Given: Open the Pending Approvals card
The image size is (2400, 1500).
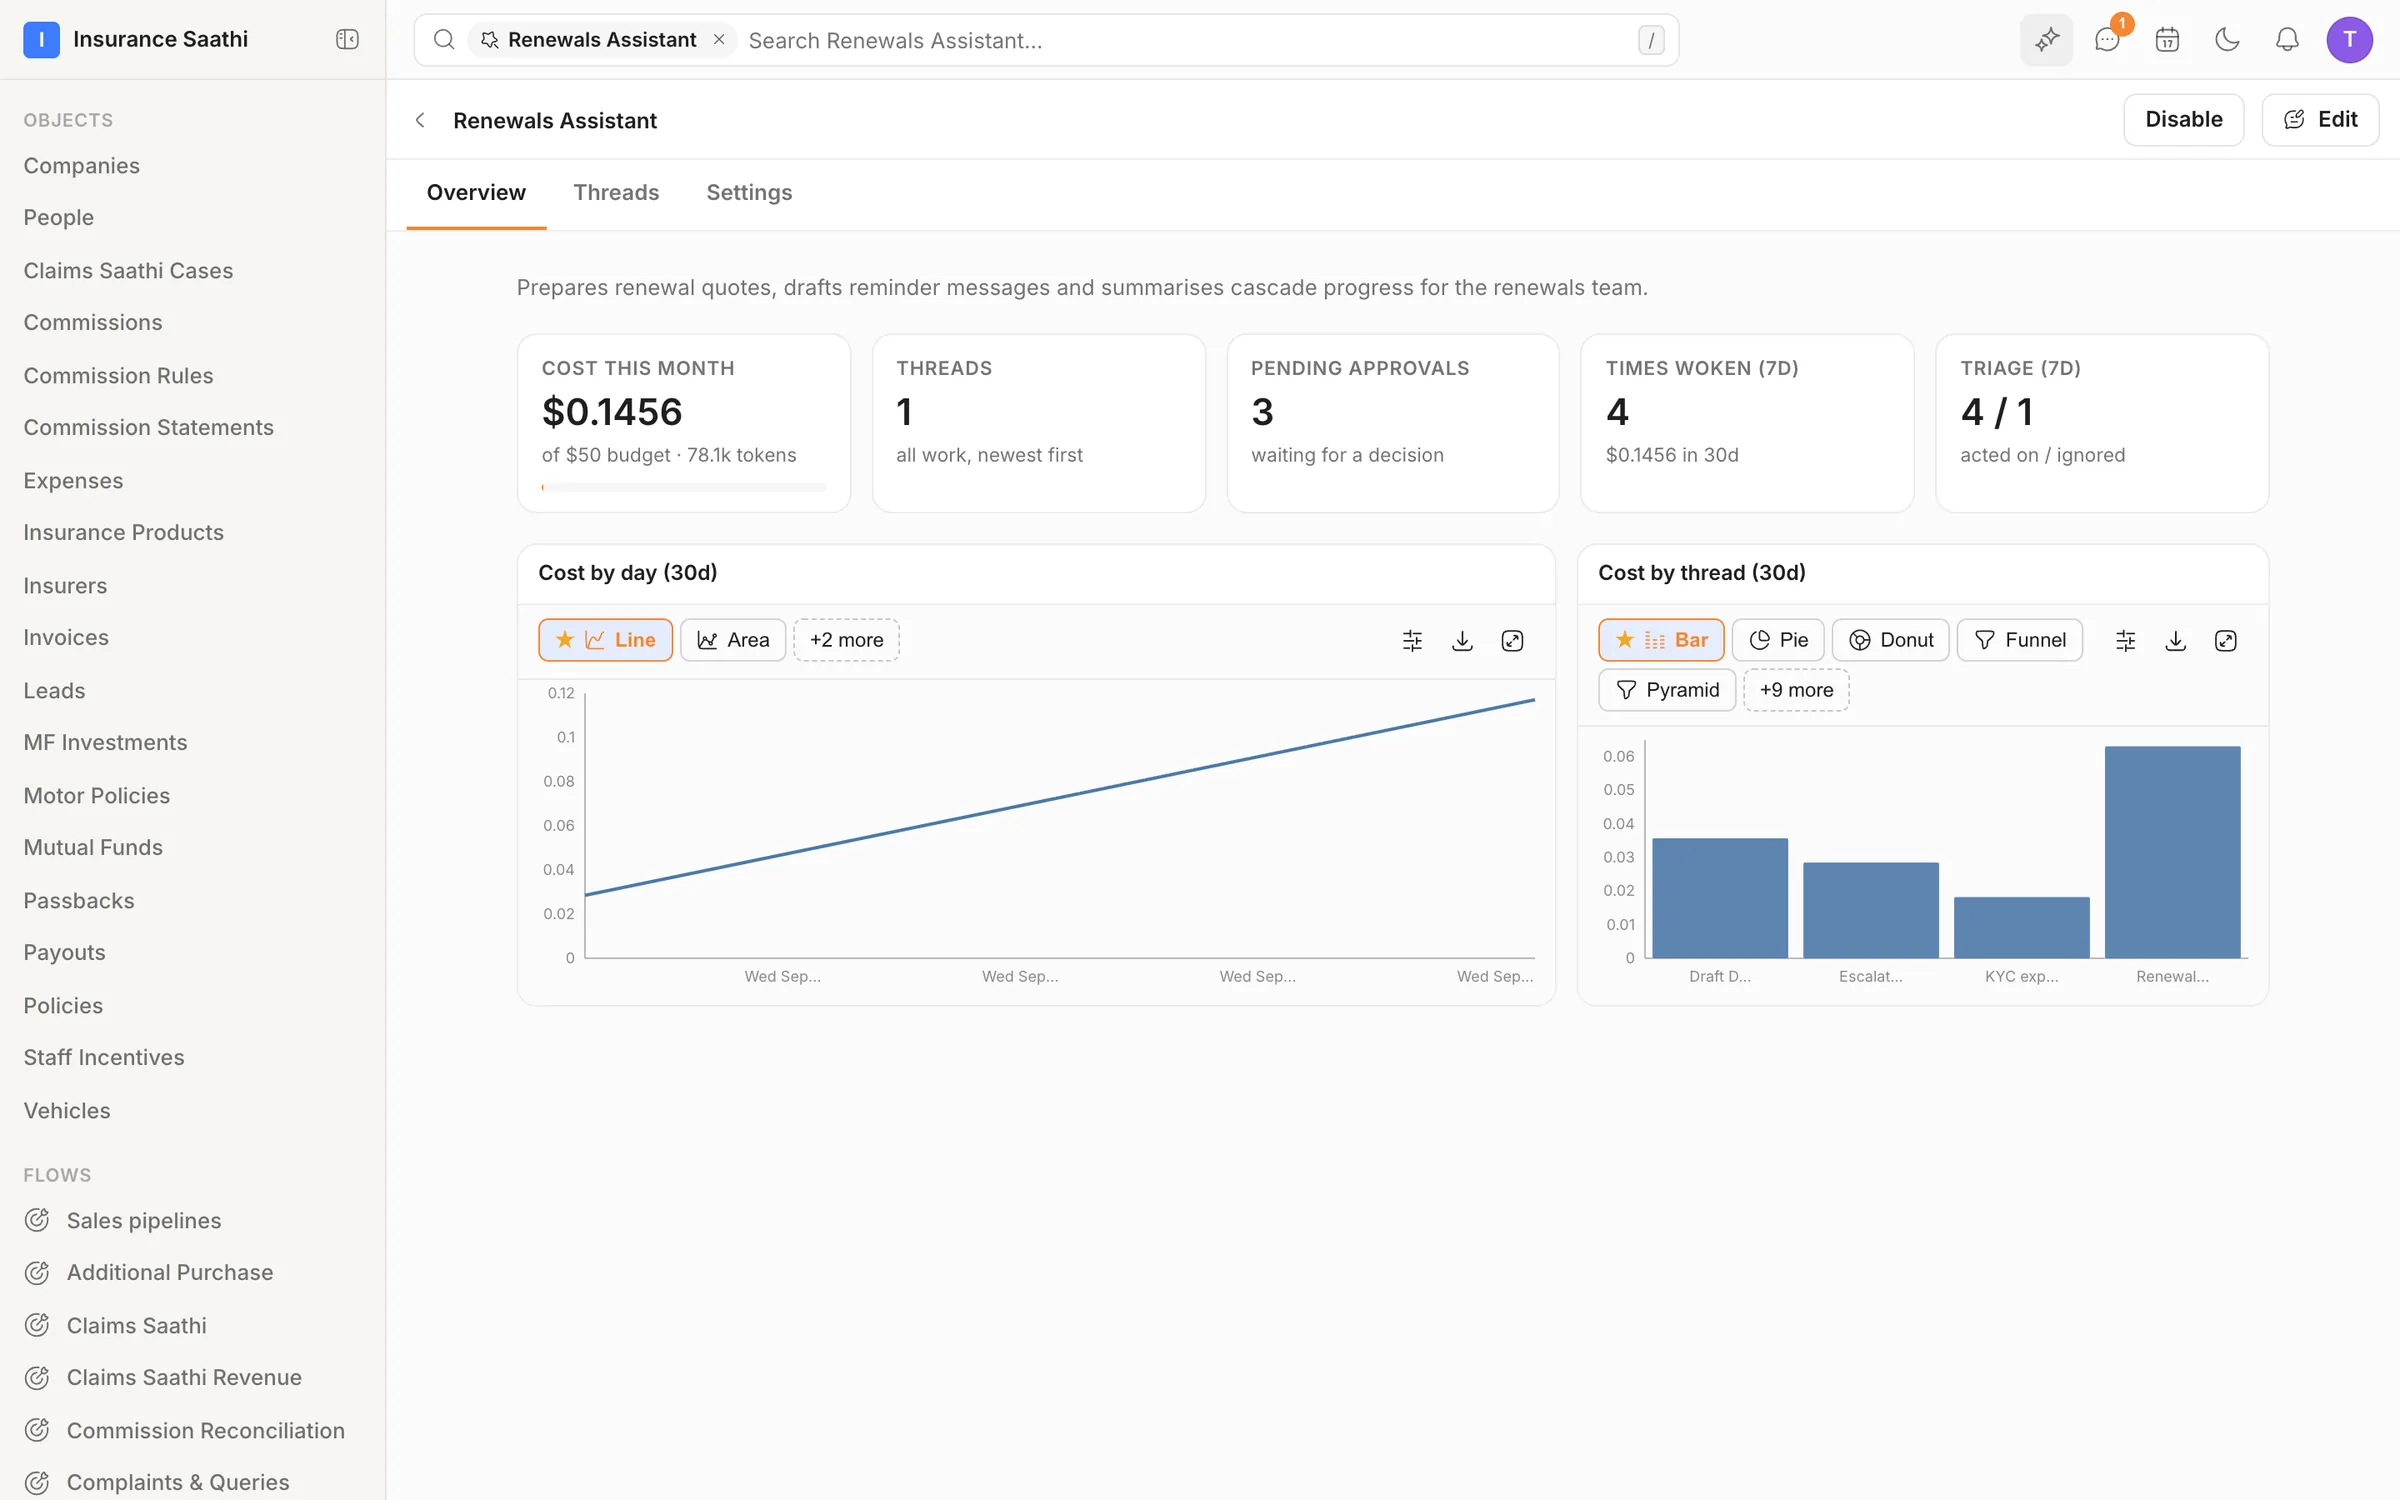Looking at the screenshot, I should tap(1392, 423).
